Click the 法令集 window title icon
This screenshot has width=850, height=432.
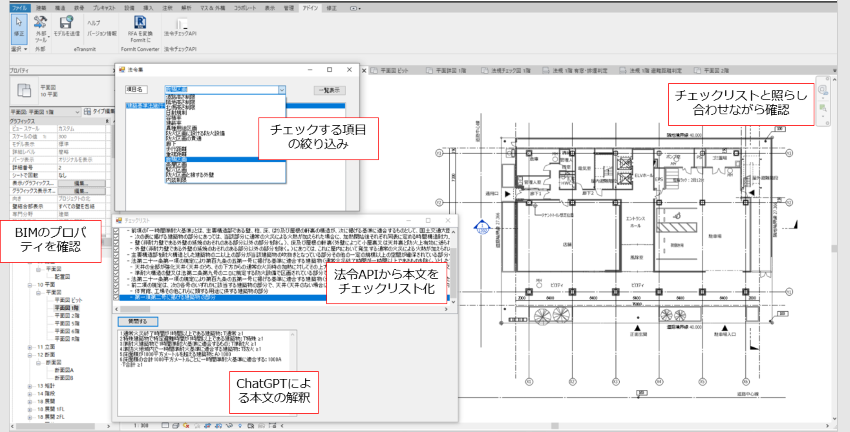tap(122, 70)
